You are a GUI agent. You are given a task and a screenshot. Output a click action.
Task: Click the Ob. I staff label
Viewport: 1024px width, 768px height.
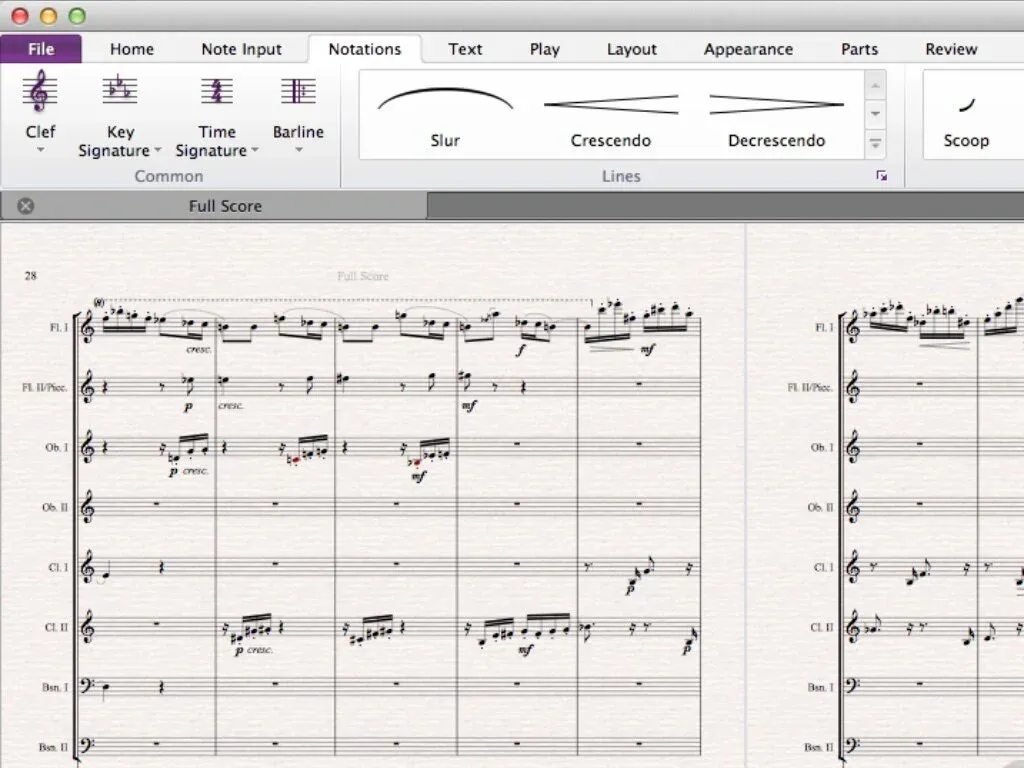pyautogui.click(x=57, y=447)
